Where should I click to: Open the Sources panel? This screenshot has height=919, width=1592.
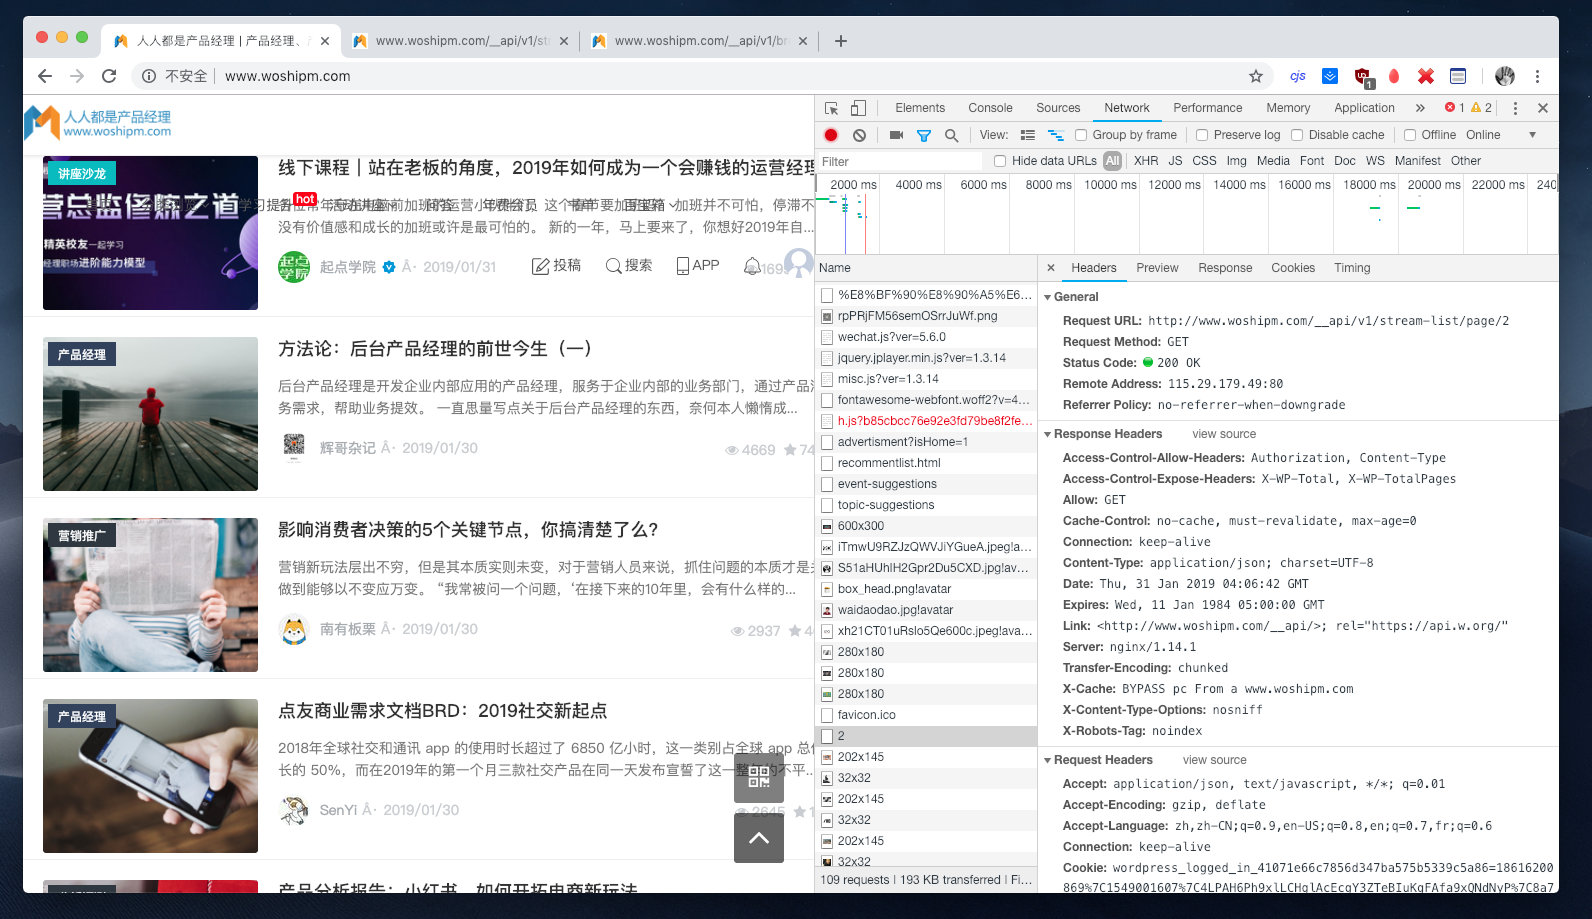(1058, 108)
